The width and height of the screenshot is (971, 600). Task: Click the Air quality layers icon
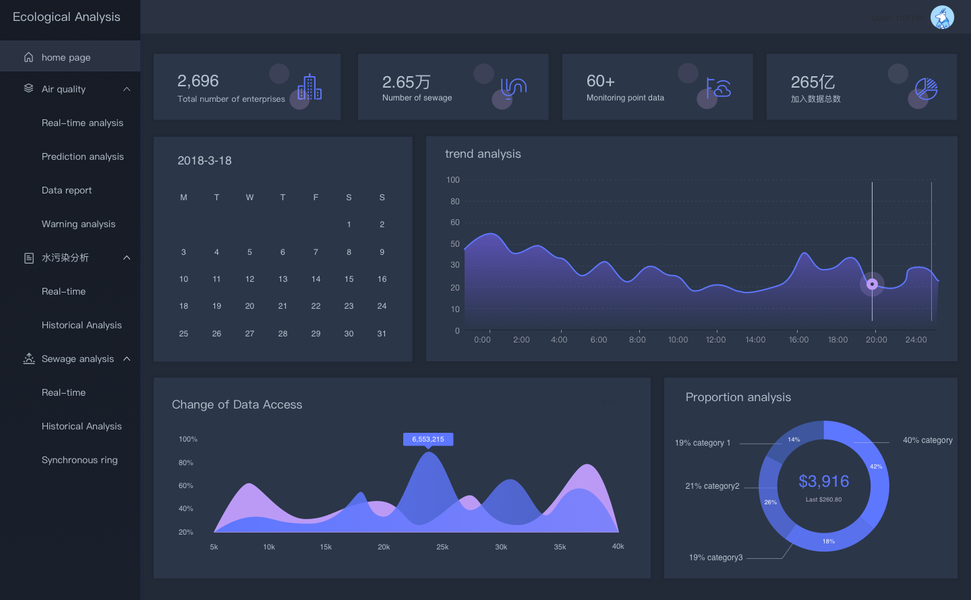point(28,89)
